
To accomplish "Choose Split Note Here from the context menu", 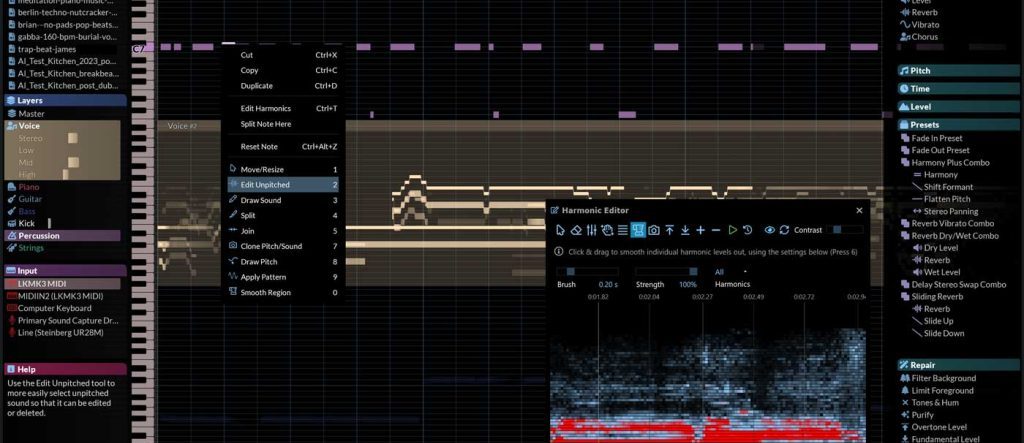I will (283, 124).
